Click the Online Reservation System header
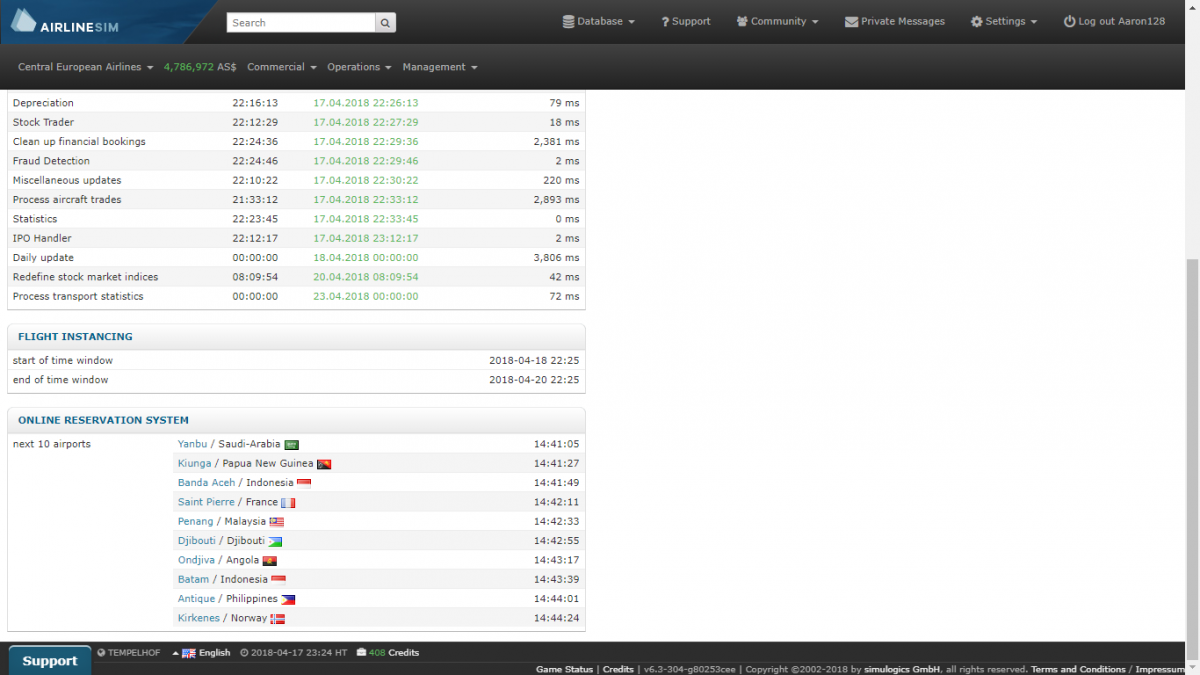The width and height of the screenshot is (1200, 675). pos(296,421)
